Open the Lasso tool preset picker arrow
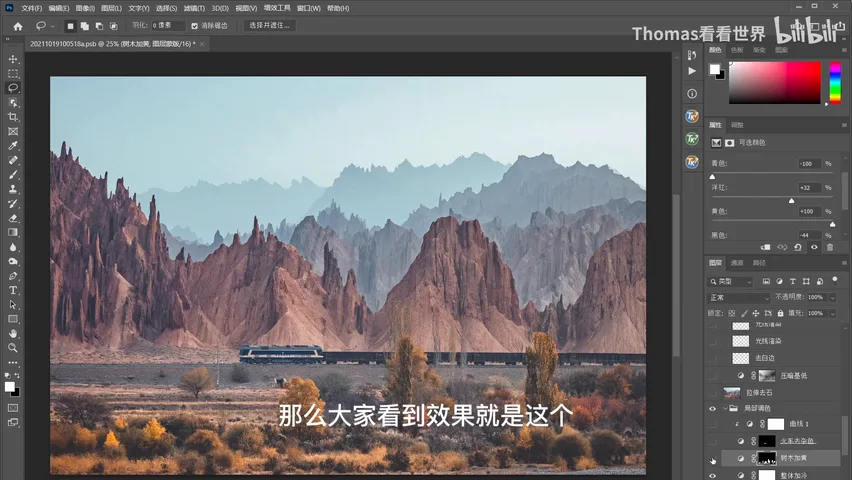This screenshot has width=852, height=480. point(52,26)
